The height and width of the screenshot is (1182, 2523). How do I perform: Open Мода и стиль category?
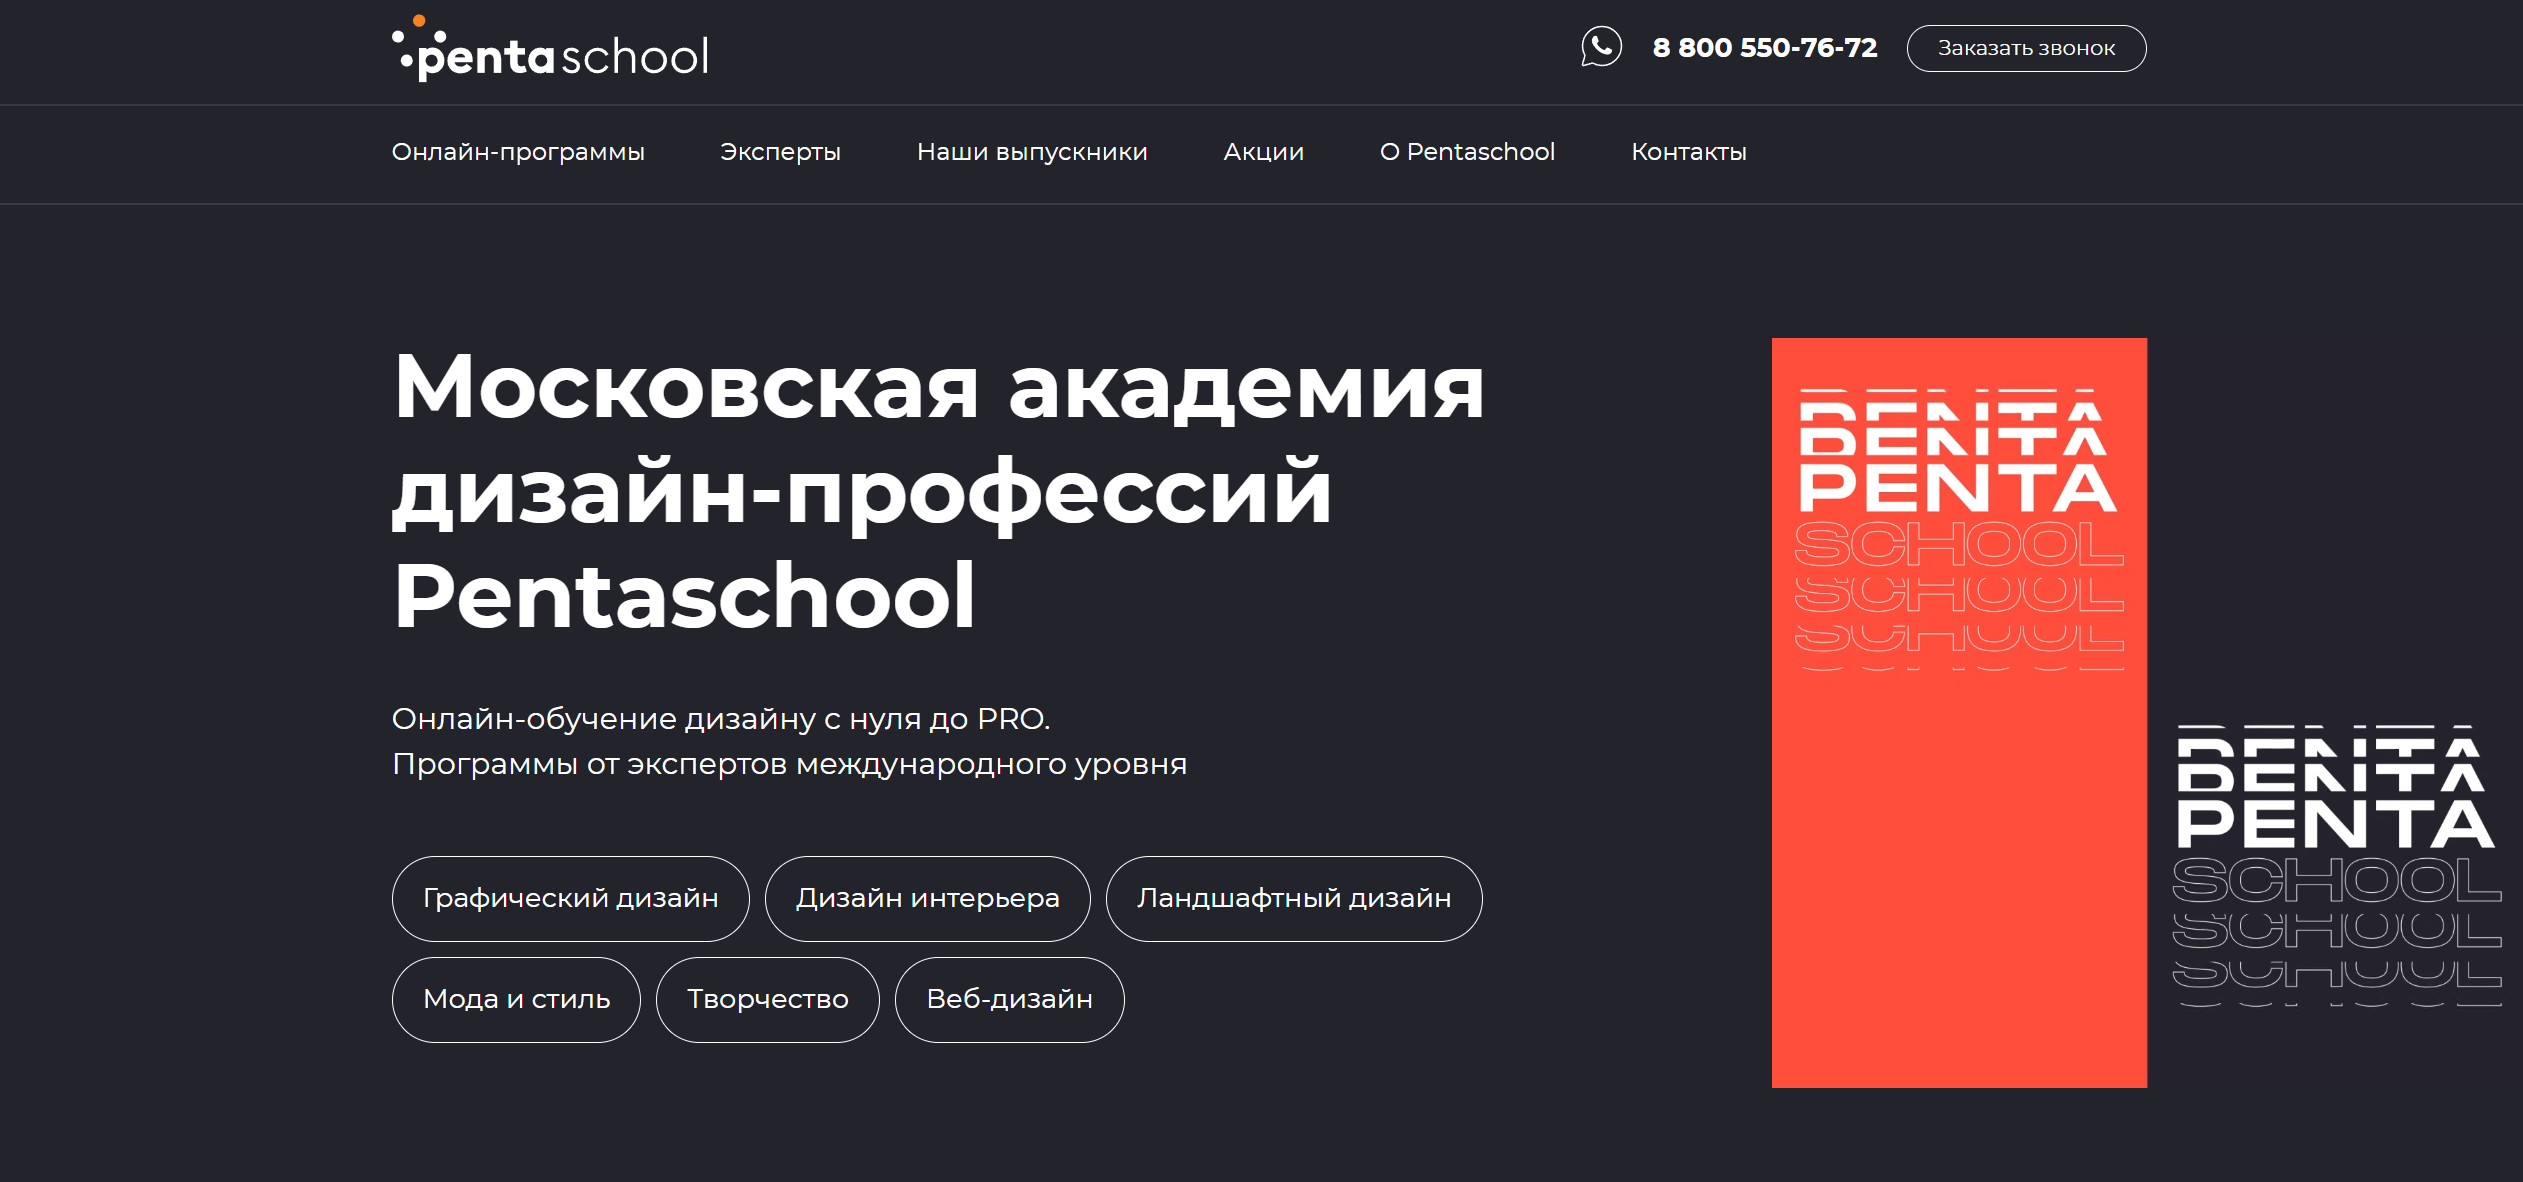click(516, 999)
